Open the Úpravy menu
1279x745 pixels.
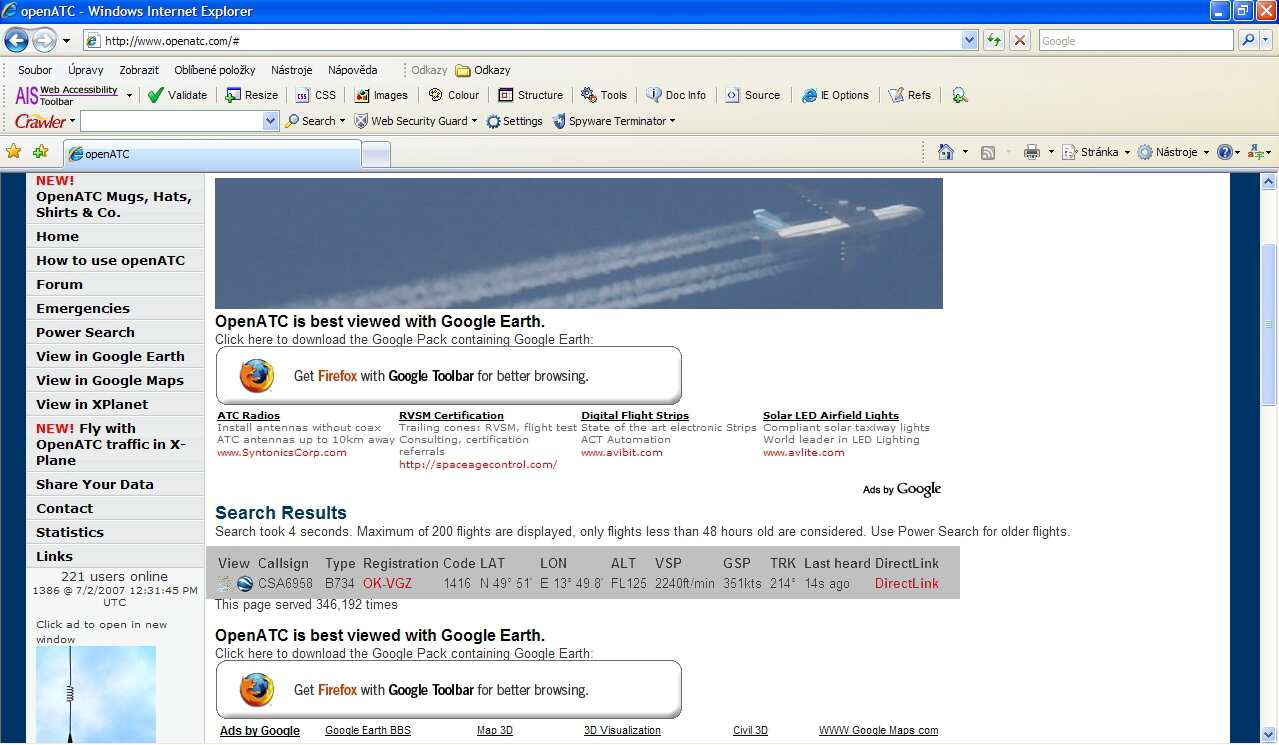click(x=86, y=70)
